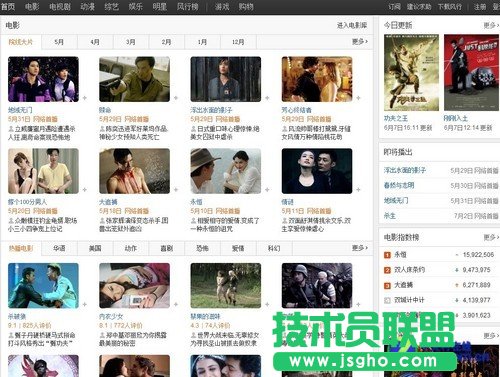Click the 进入电影库 link
500x377 pixels.
tap(352, 25)
